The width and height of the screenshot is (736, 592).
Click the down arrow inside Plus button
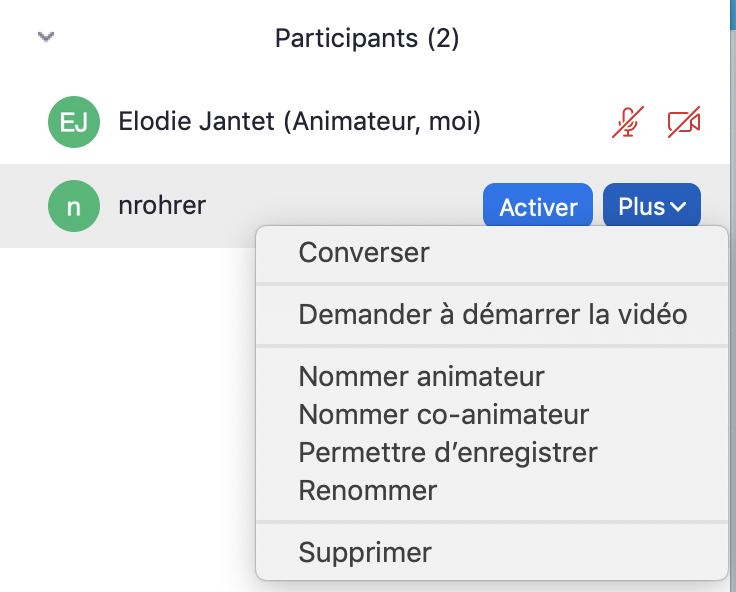679,207
